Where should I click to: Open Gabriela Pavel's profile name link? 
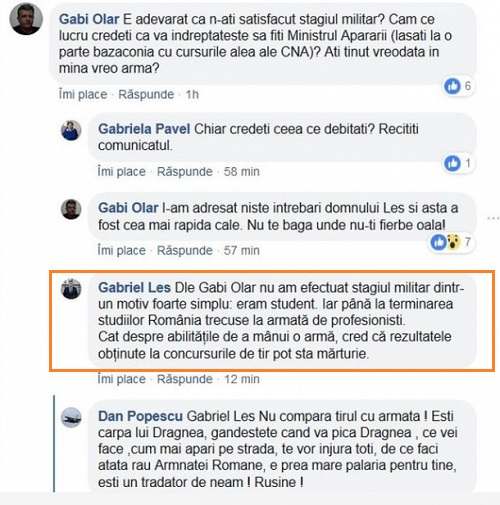(x=144, y=129)
